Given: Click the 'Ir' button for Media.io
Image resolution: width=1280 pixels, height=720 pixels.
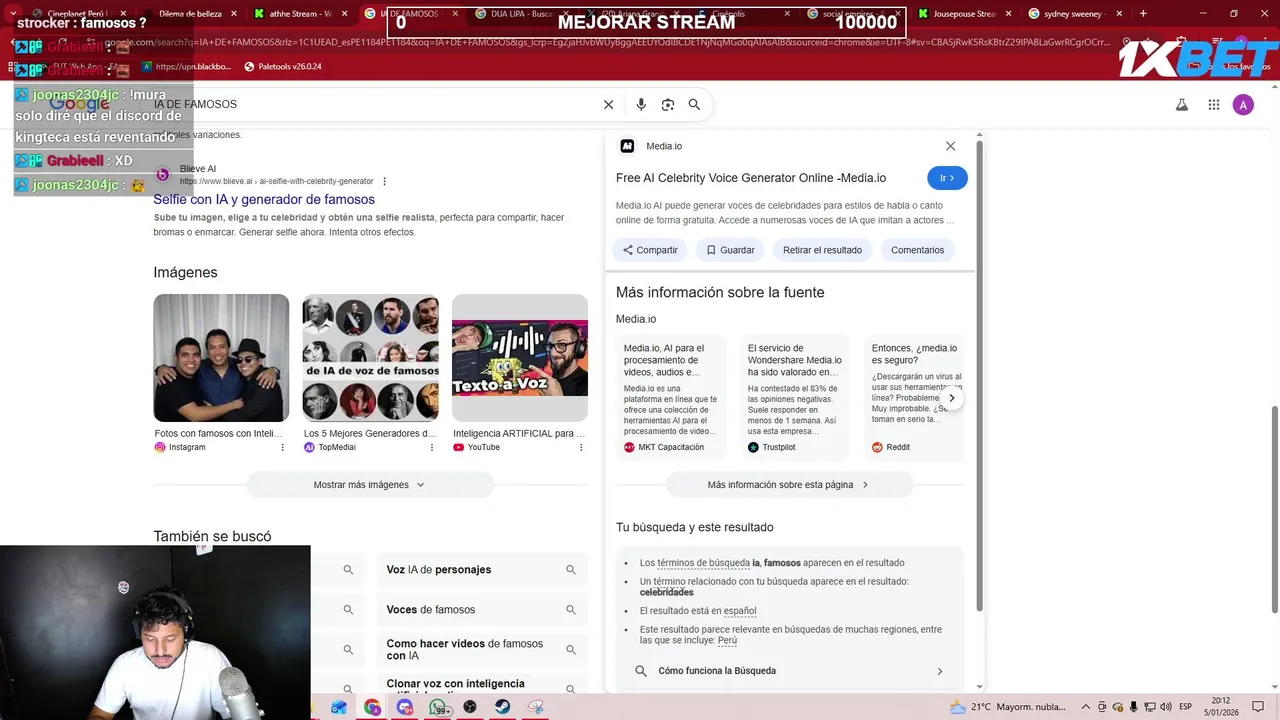Looking at the screenshot, I should [x=947, y=178].
